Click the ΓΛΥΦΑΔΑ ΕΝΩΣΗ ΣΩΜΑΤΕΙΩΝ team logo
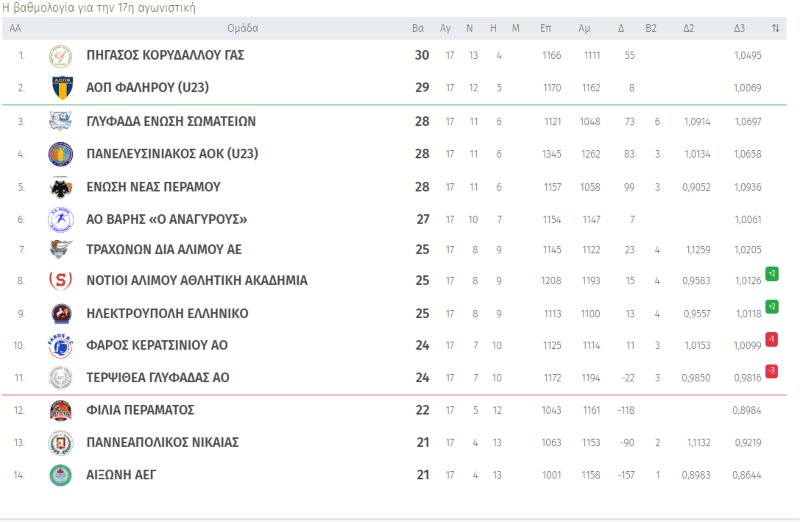 [x=60, y=121]
